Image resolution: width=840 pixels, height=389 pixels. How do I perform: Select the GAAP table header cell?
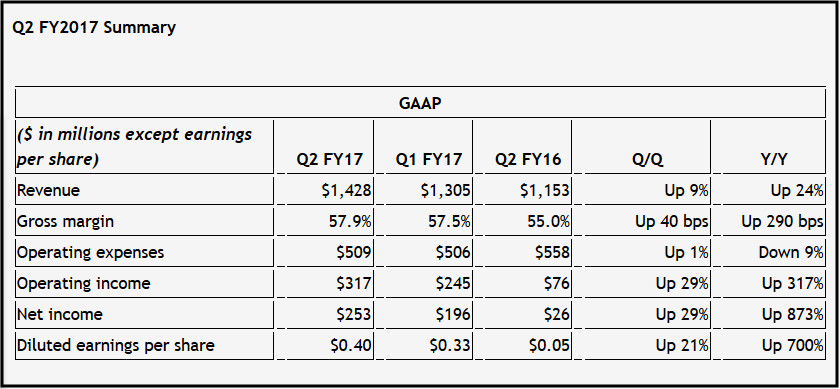pos(420,103)
